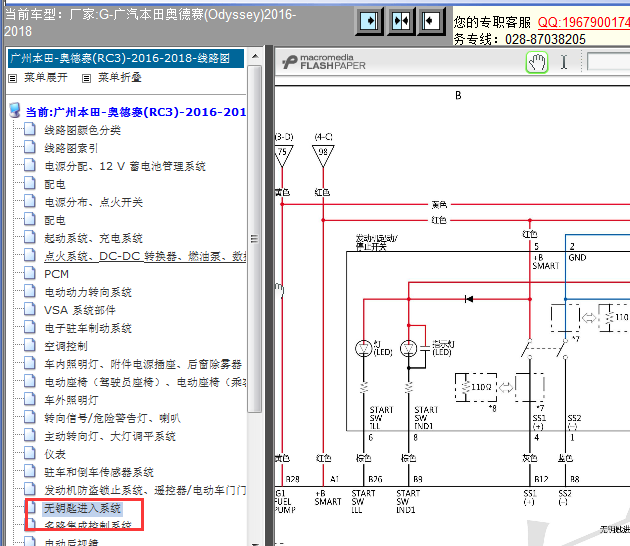Click the 当前车型 Odyssey 2016-2018 title text
This screenshot has width=630, height=546.
150,22
